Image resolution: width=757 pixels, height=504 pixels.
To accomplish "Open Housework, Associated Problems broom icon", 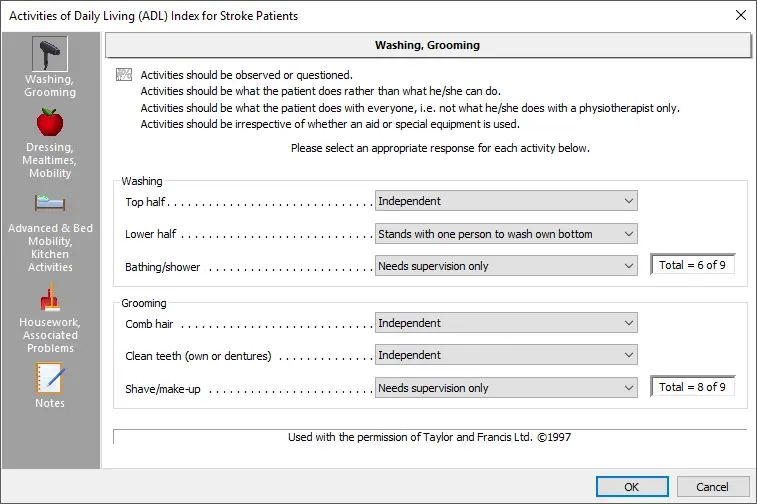I will pyautogui.click(x=50, y=296).
